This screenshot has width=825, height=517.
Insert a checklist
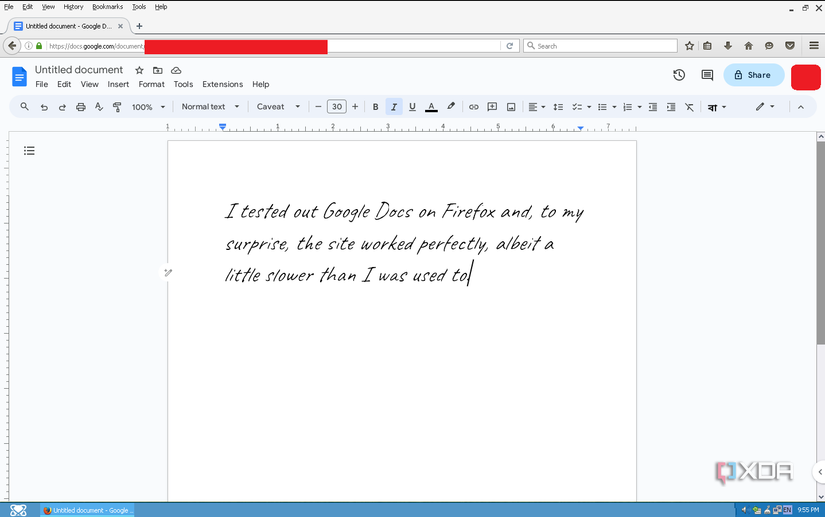(577, 107)
